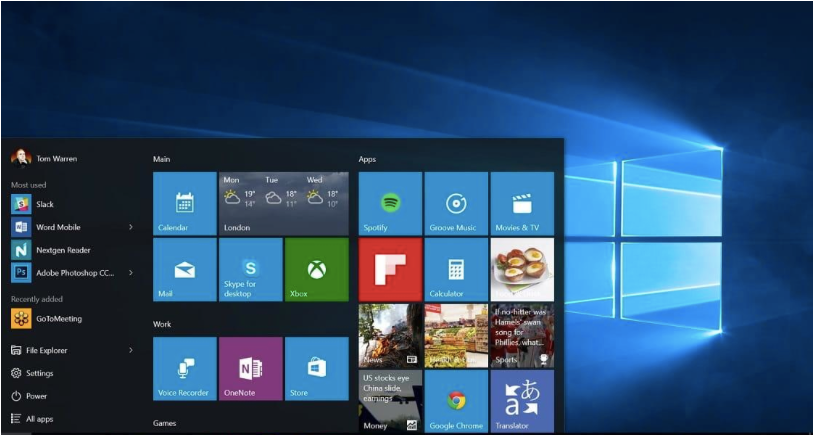Image resolution: width=815 pixels, height=435 pixels.
Task: Open the Xbox tile
Action: click(317, 270)
